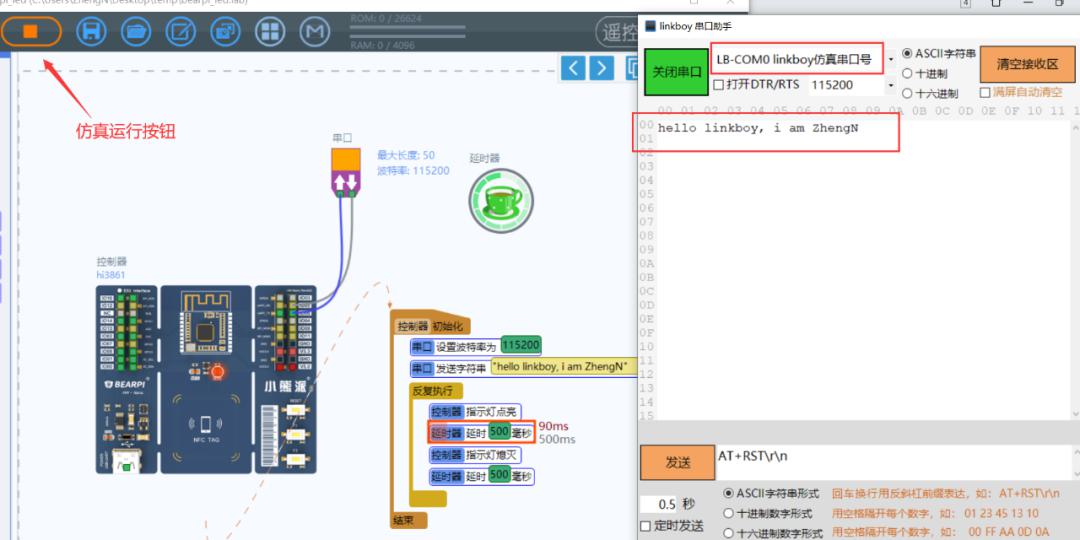The height and width of the screenshot is (540, 1080).
Task: Select the BearPi hi3861 controller board
Action: coord(206,380)
